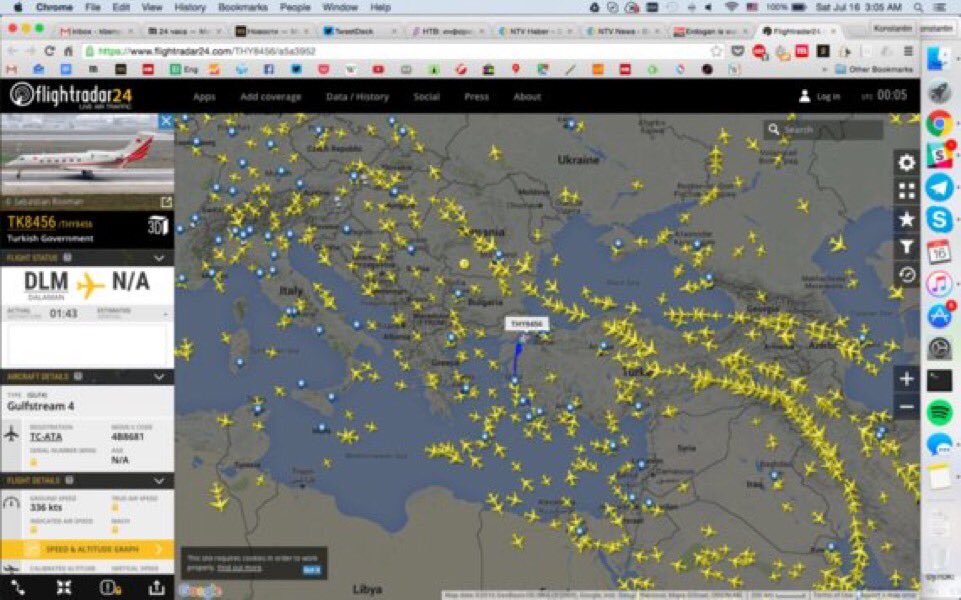961x600 pixels.
Task: Open Telegram from the Dock
Action: (939, 188)
